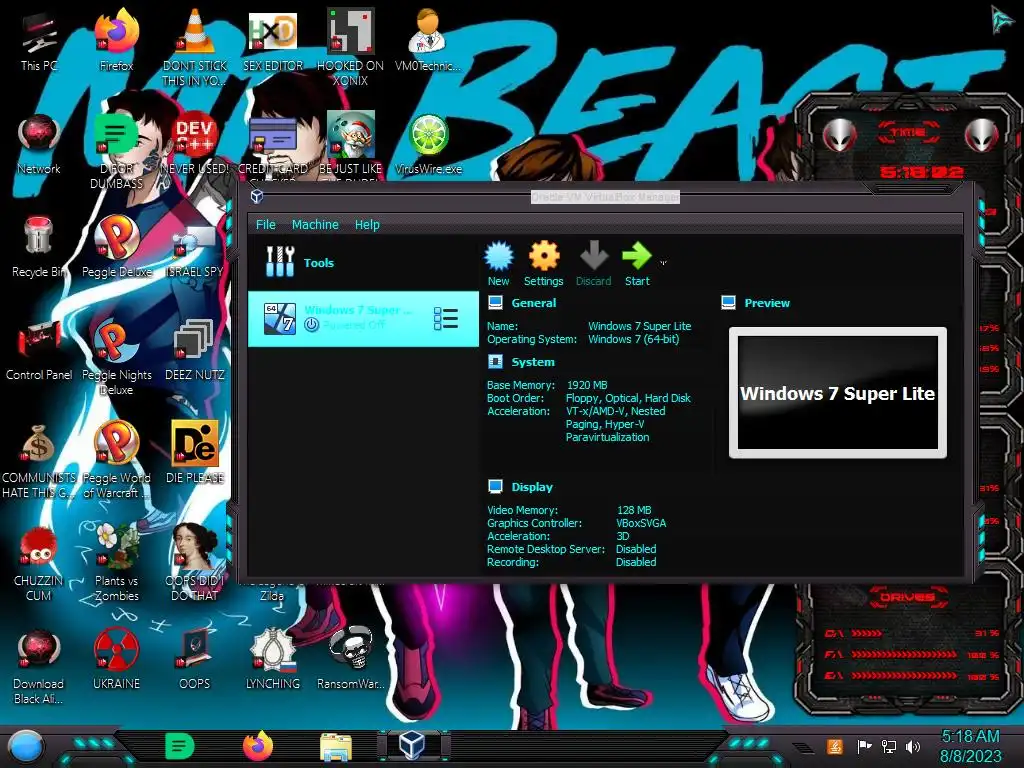Viewport: 1024px width, 768px height.
Task: Select the Windows 7 Super VM row
Action: 363,319
